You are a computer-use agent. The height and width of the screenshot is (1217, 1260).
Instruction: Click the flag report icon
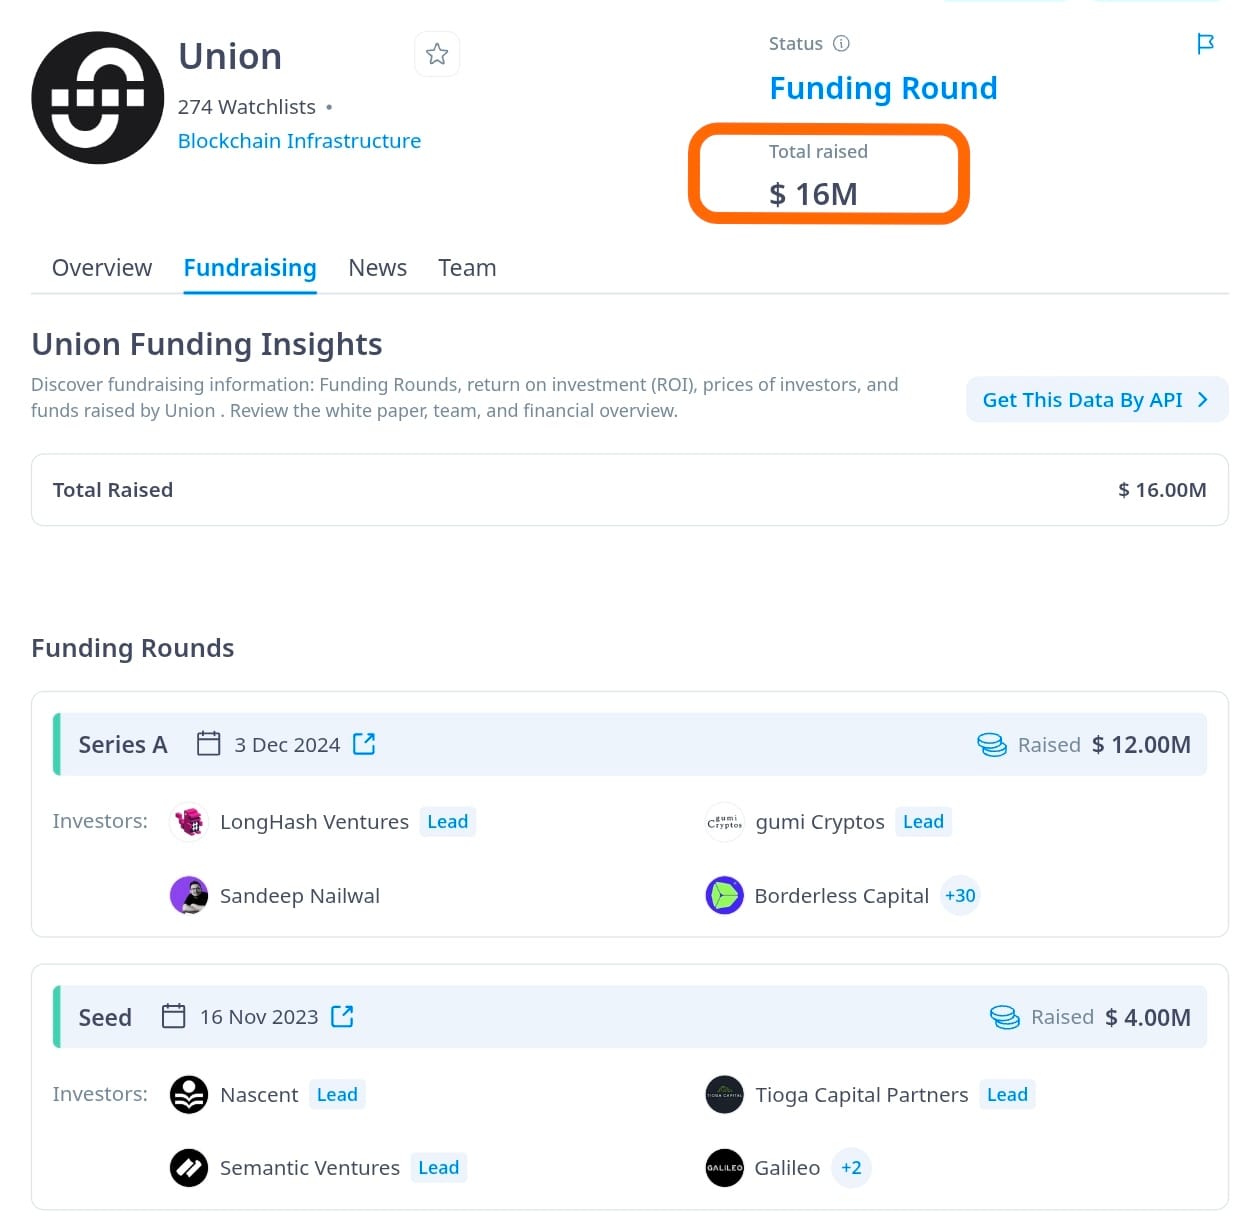coord(1205,44)
